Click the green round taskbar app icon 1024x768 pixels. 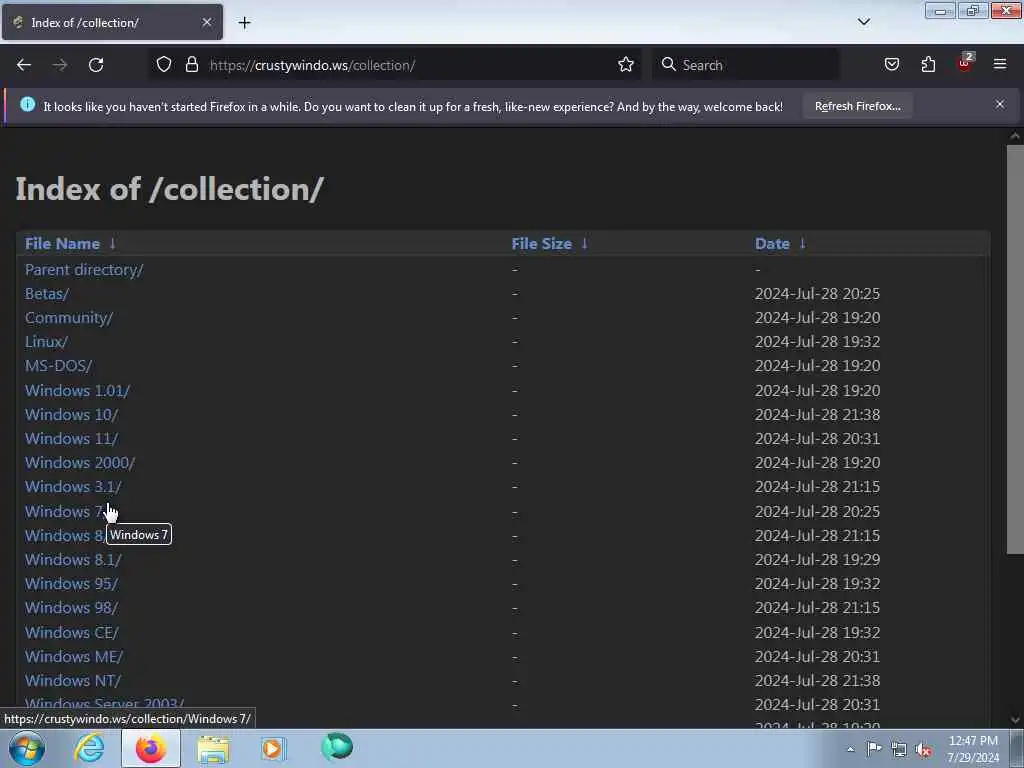tap(337, 747)
